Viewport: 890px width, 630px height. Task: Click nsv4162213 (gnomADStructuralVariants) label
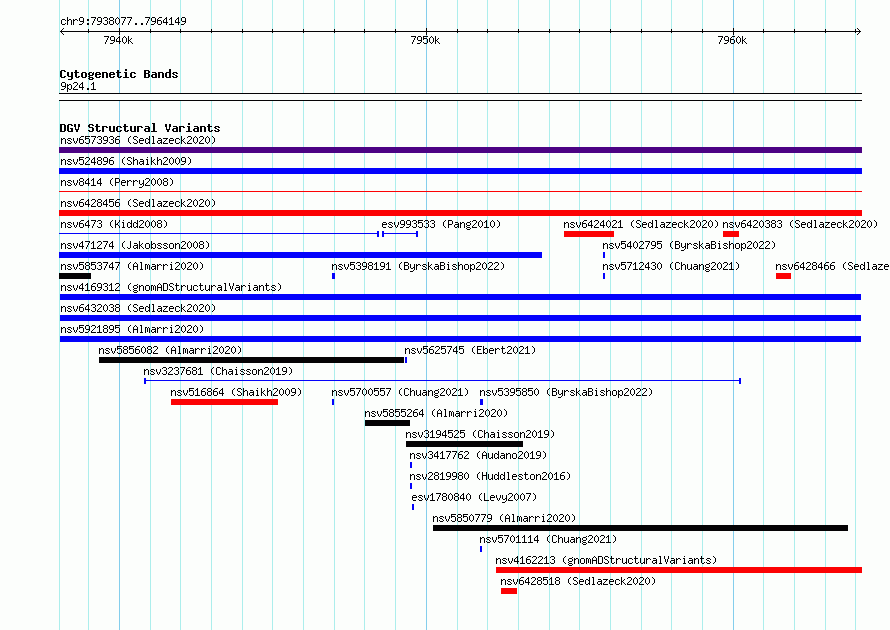click(x=606, y=560)
